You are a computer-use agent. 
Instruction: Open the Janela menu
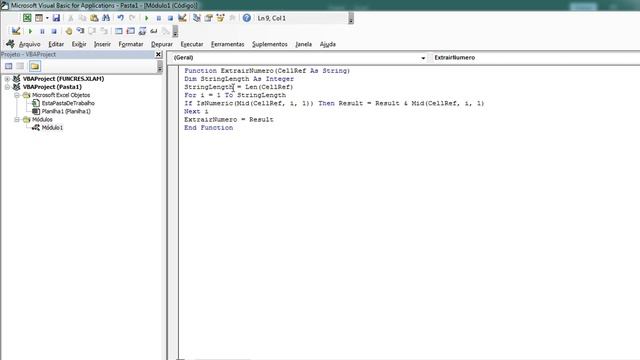[303, 44]
